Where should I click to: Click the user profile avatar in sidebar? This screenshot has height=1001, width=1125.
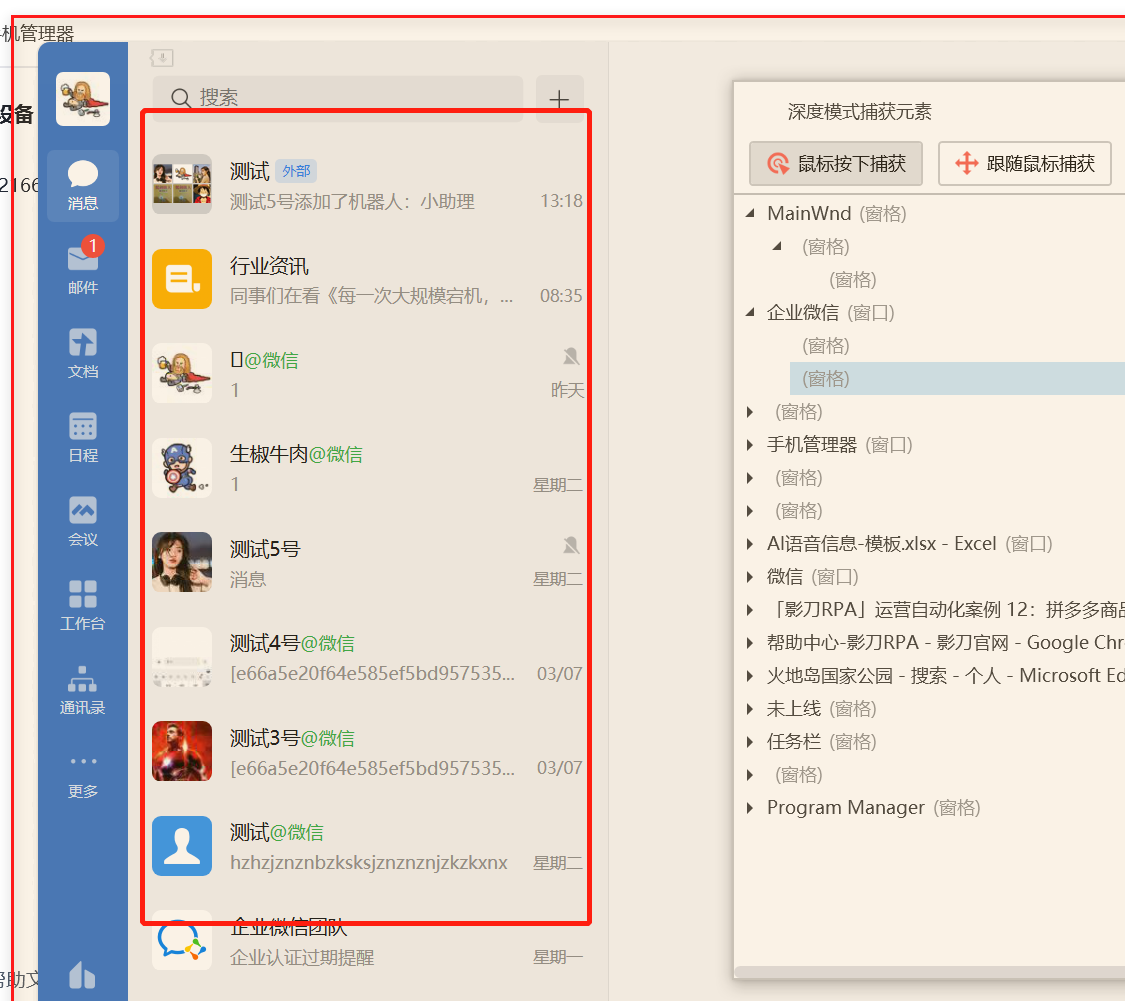click(83, 99)
